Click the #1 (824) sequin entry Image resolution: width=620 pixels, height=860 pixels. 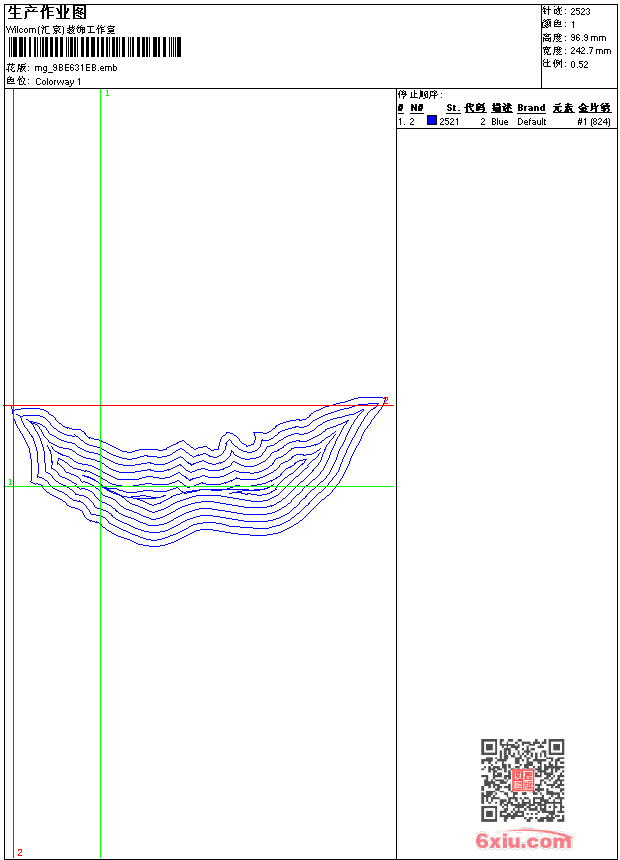(x=594, y=122)
